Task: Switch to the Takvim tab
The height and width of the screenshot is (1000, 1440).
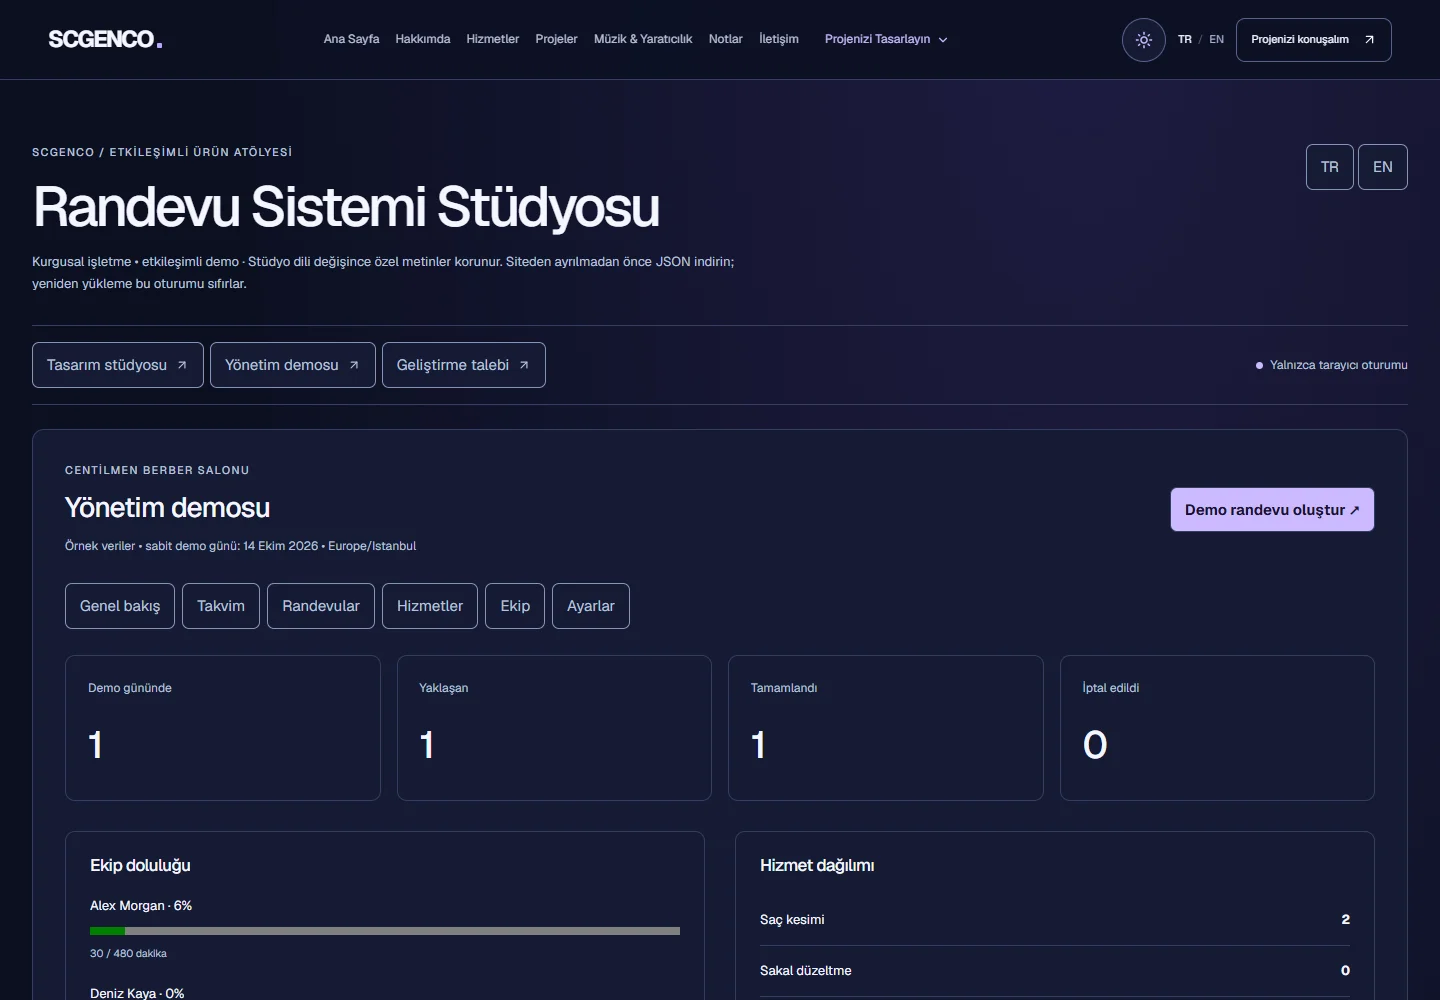Action: click(221, 606)
